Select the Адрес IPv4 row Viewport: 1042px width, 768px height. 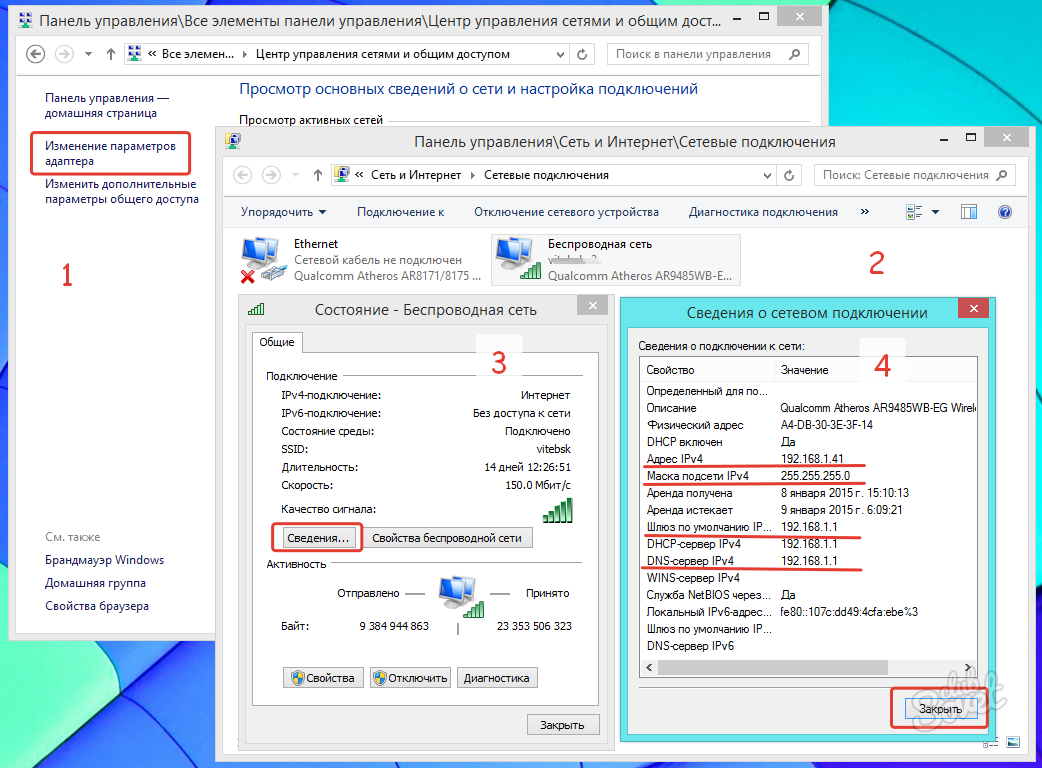point(808,458)
